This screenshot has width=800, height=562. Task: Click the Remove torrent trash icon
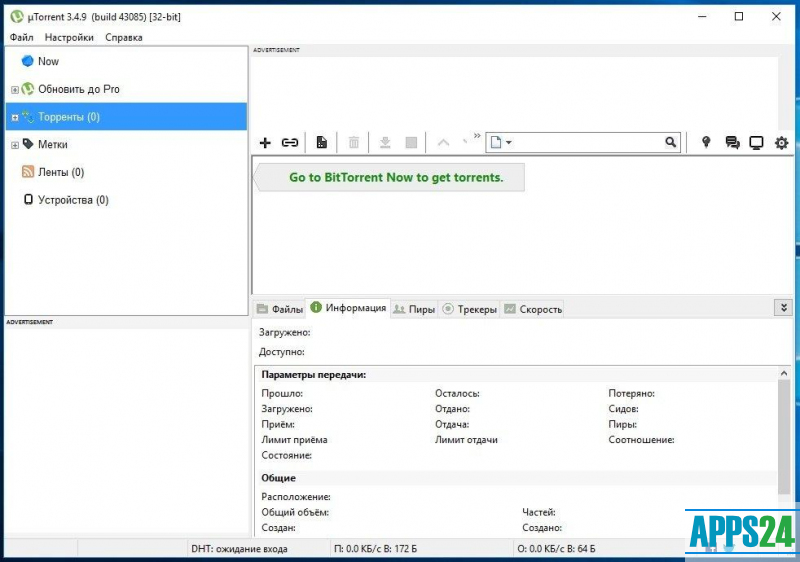click(354, 142)
